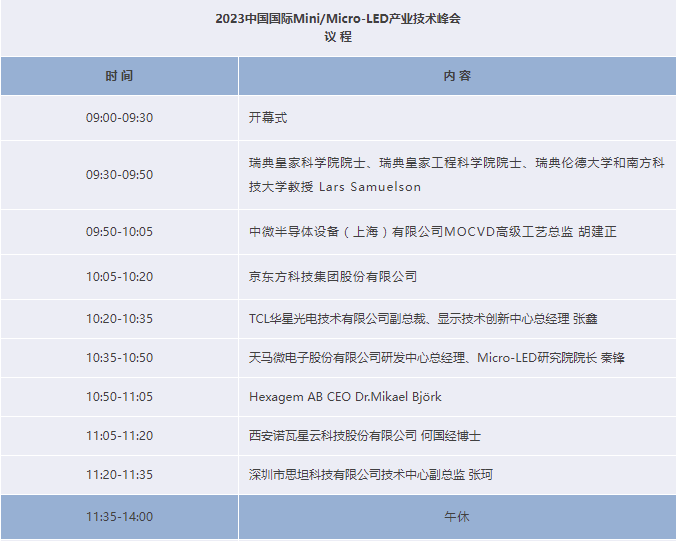This screenshot has height=541, width=677.
Task: Click the '09:00-09:30' time cell
Action: [119, 118]
